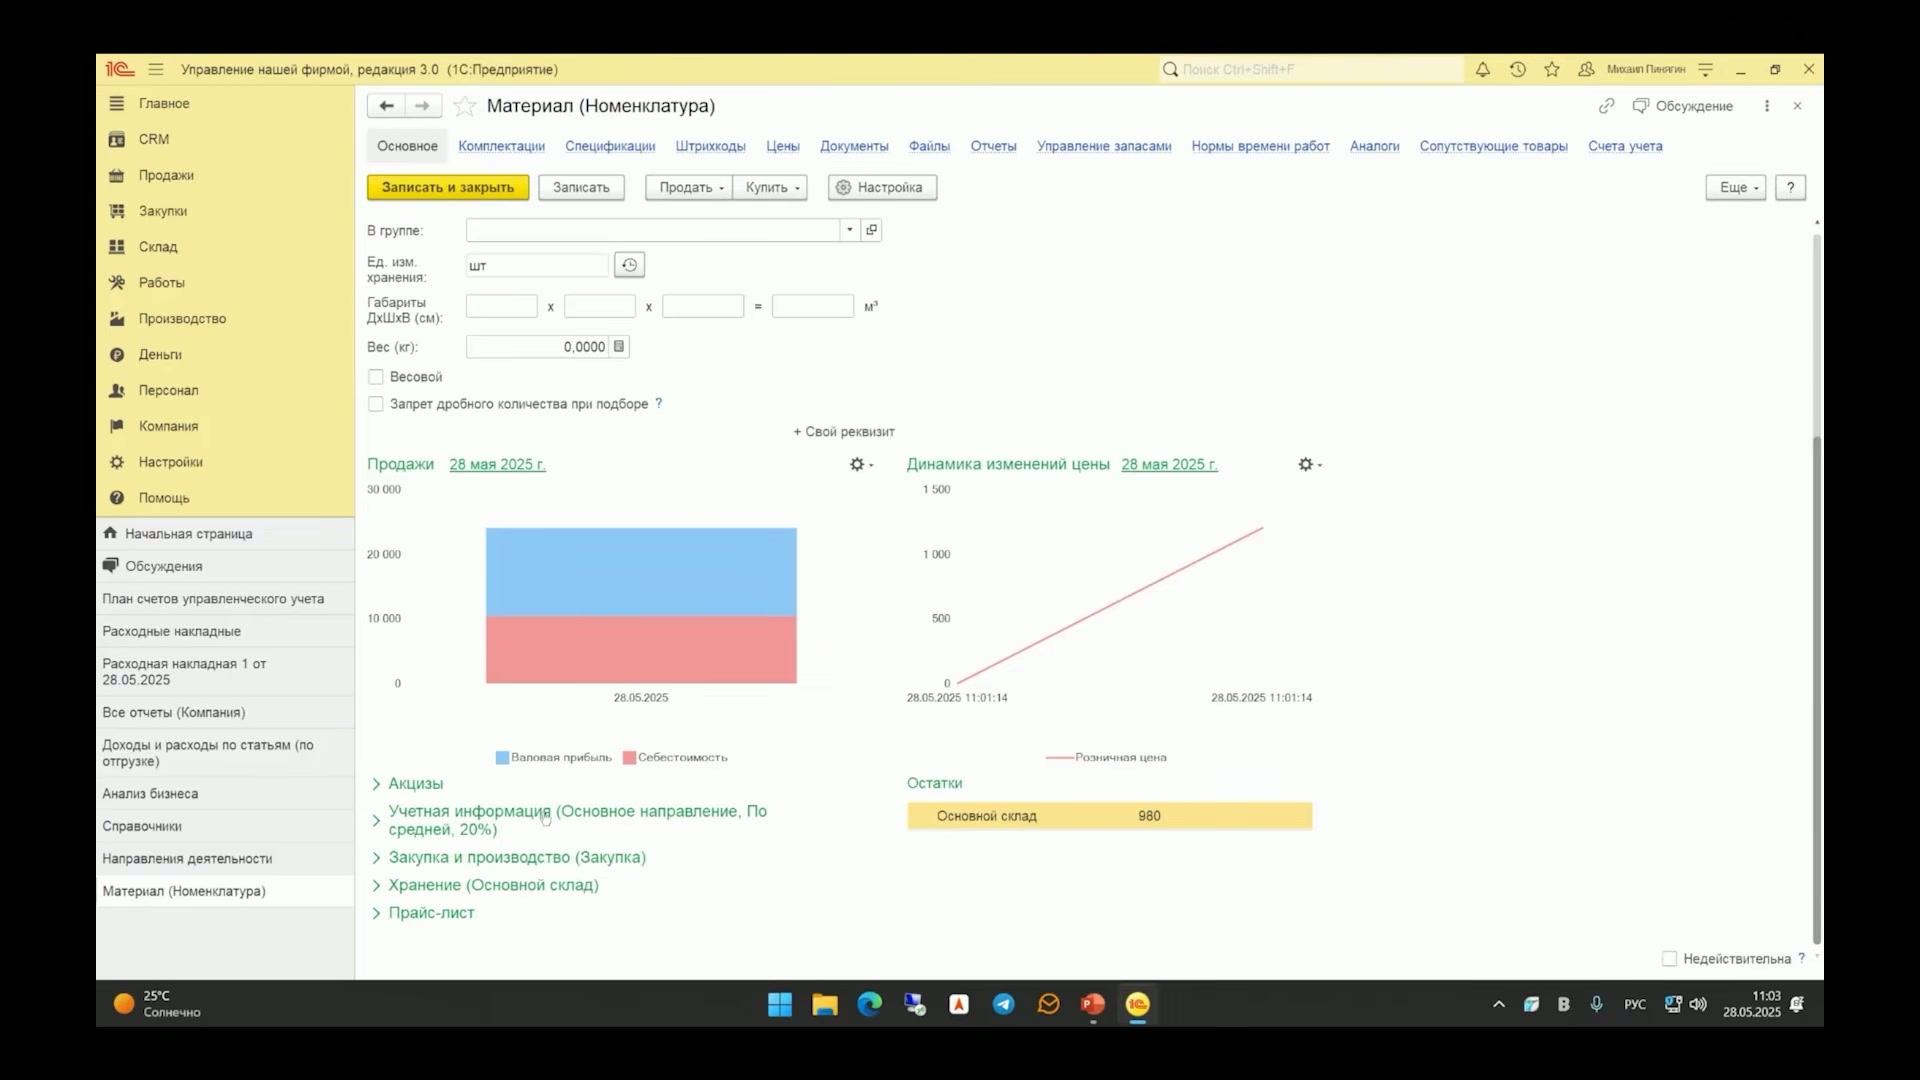This screenshot has height=1080, width=1920.
Task: Click the favorites star in the top bar
Action: click(x=1552, y=70)
